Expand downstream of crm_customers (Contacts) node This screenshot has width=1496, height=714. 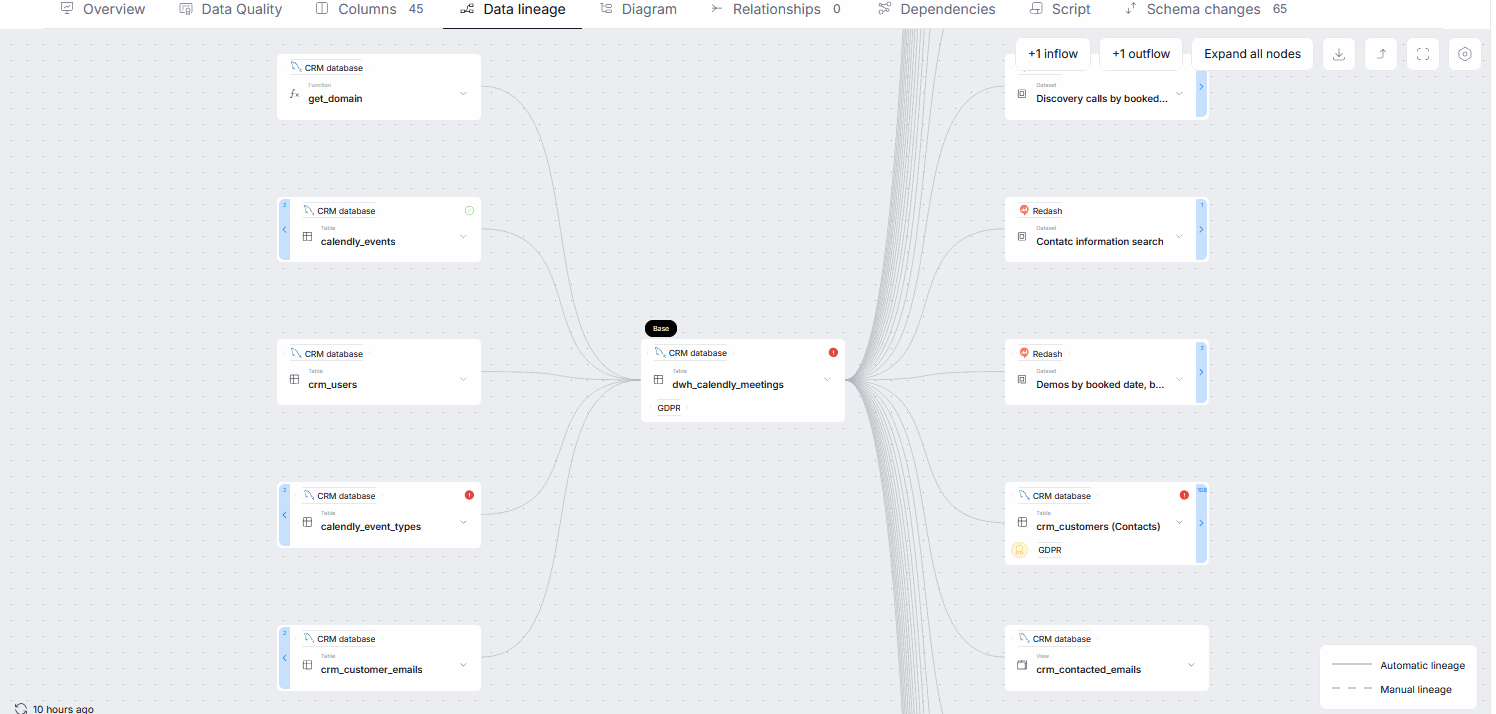[x=1201, y=523]
